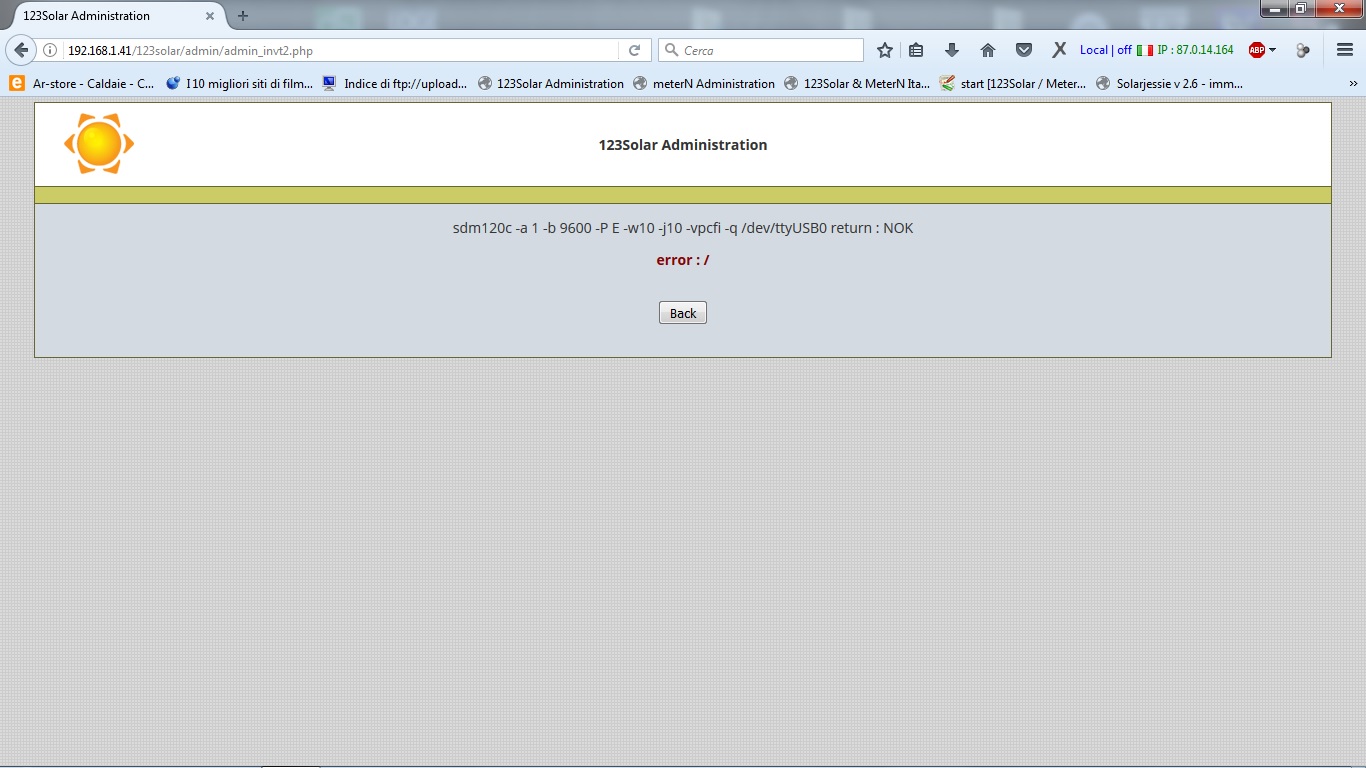
Task: Open 'Ar-store - Caldaie' bookmark
Action: (x=82, y=84)
